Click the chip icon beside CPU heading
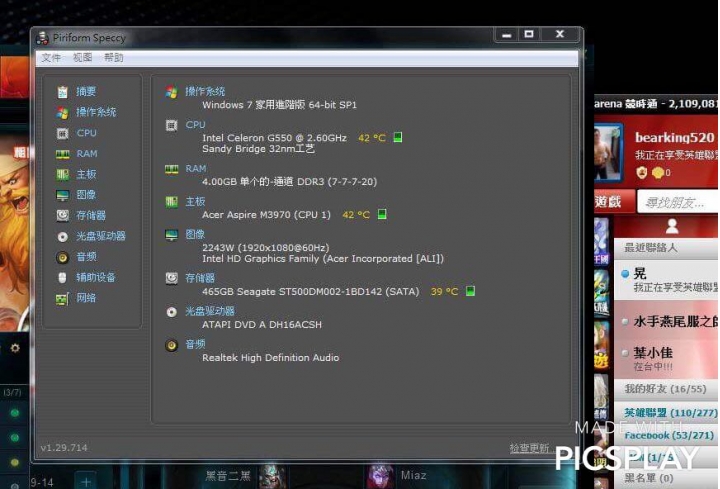Viewport: 720px width, 489px height. (172, 125)
